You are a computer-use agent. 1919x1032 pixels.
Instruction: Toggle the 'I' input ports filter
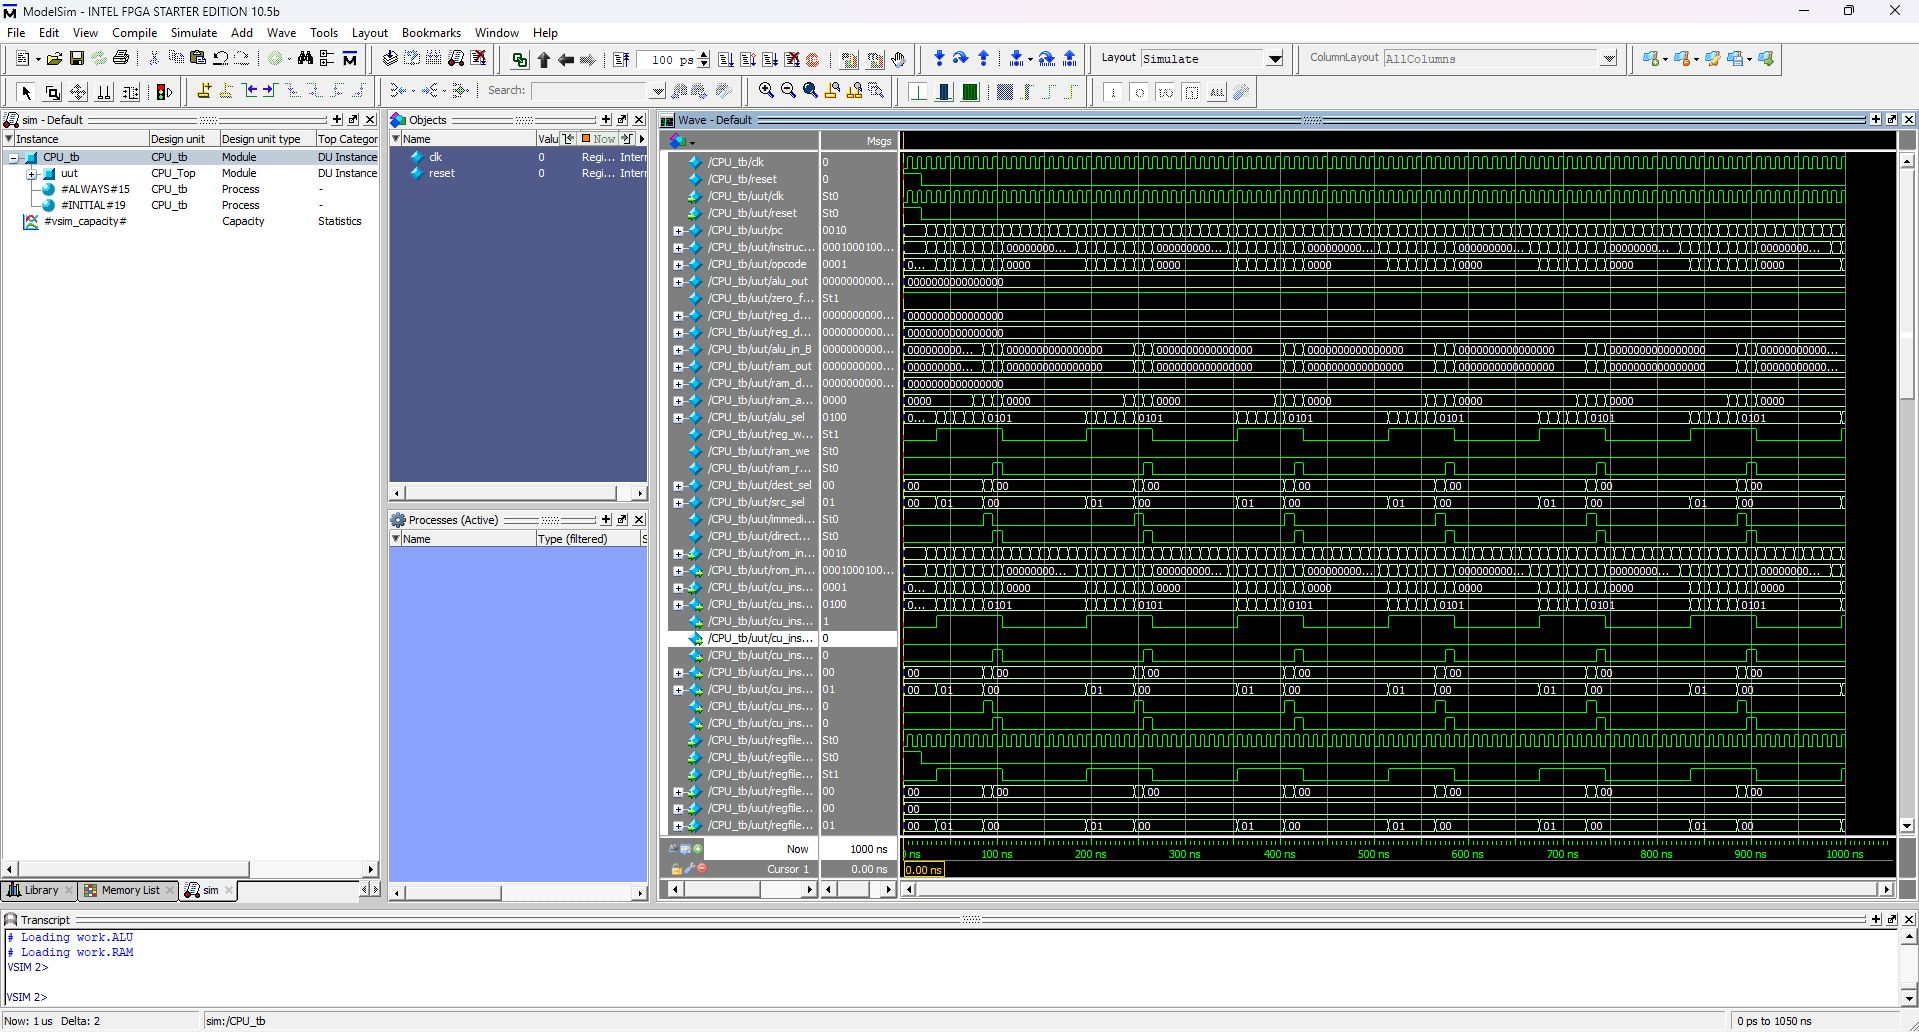tap(1113, 92)
